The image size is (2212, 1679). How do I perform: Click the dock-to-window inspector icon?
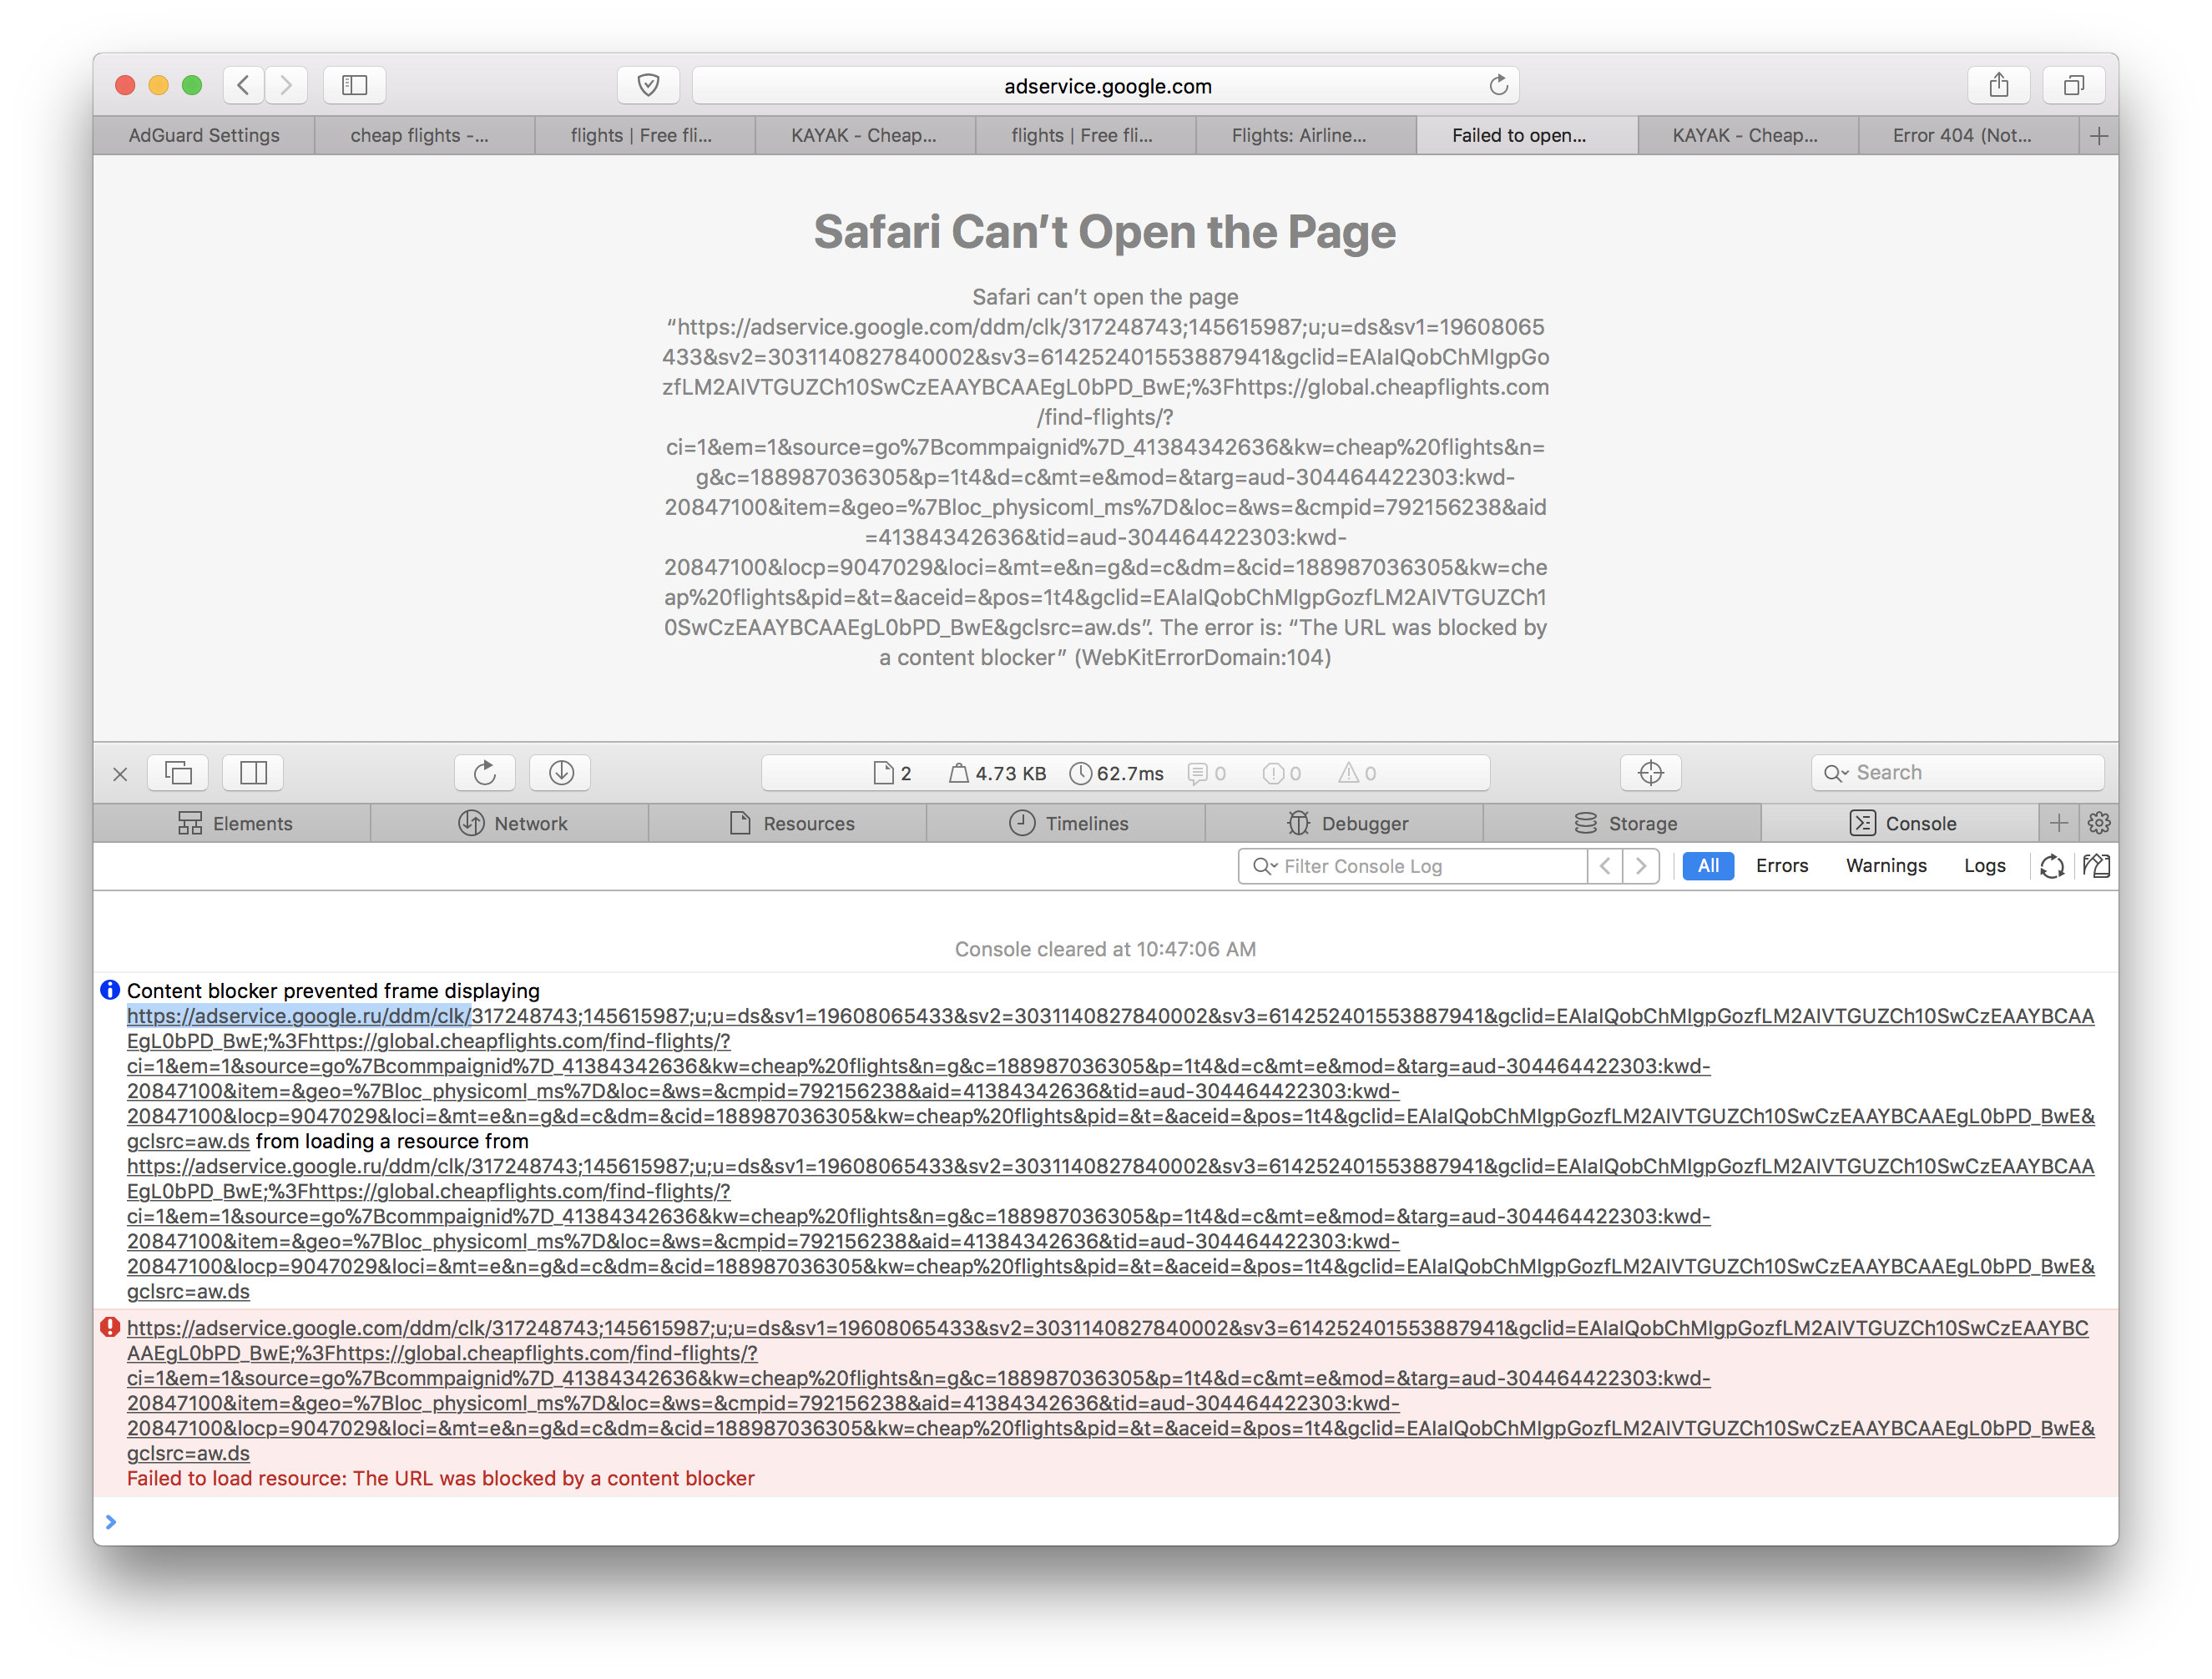177,772
